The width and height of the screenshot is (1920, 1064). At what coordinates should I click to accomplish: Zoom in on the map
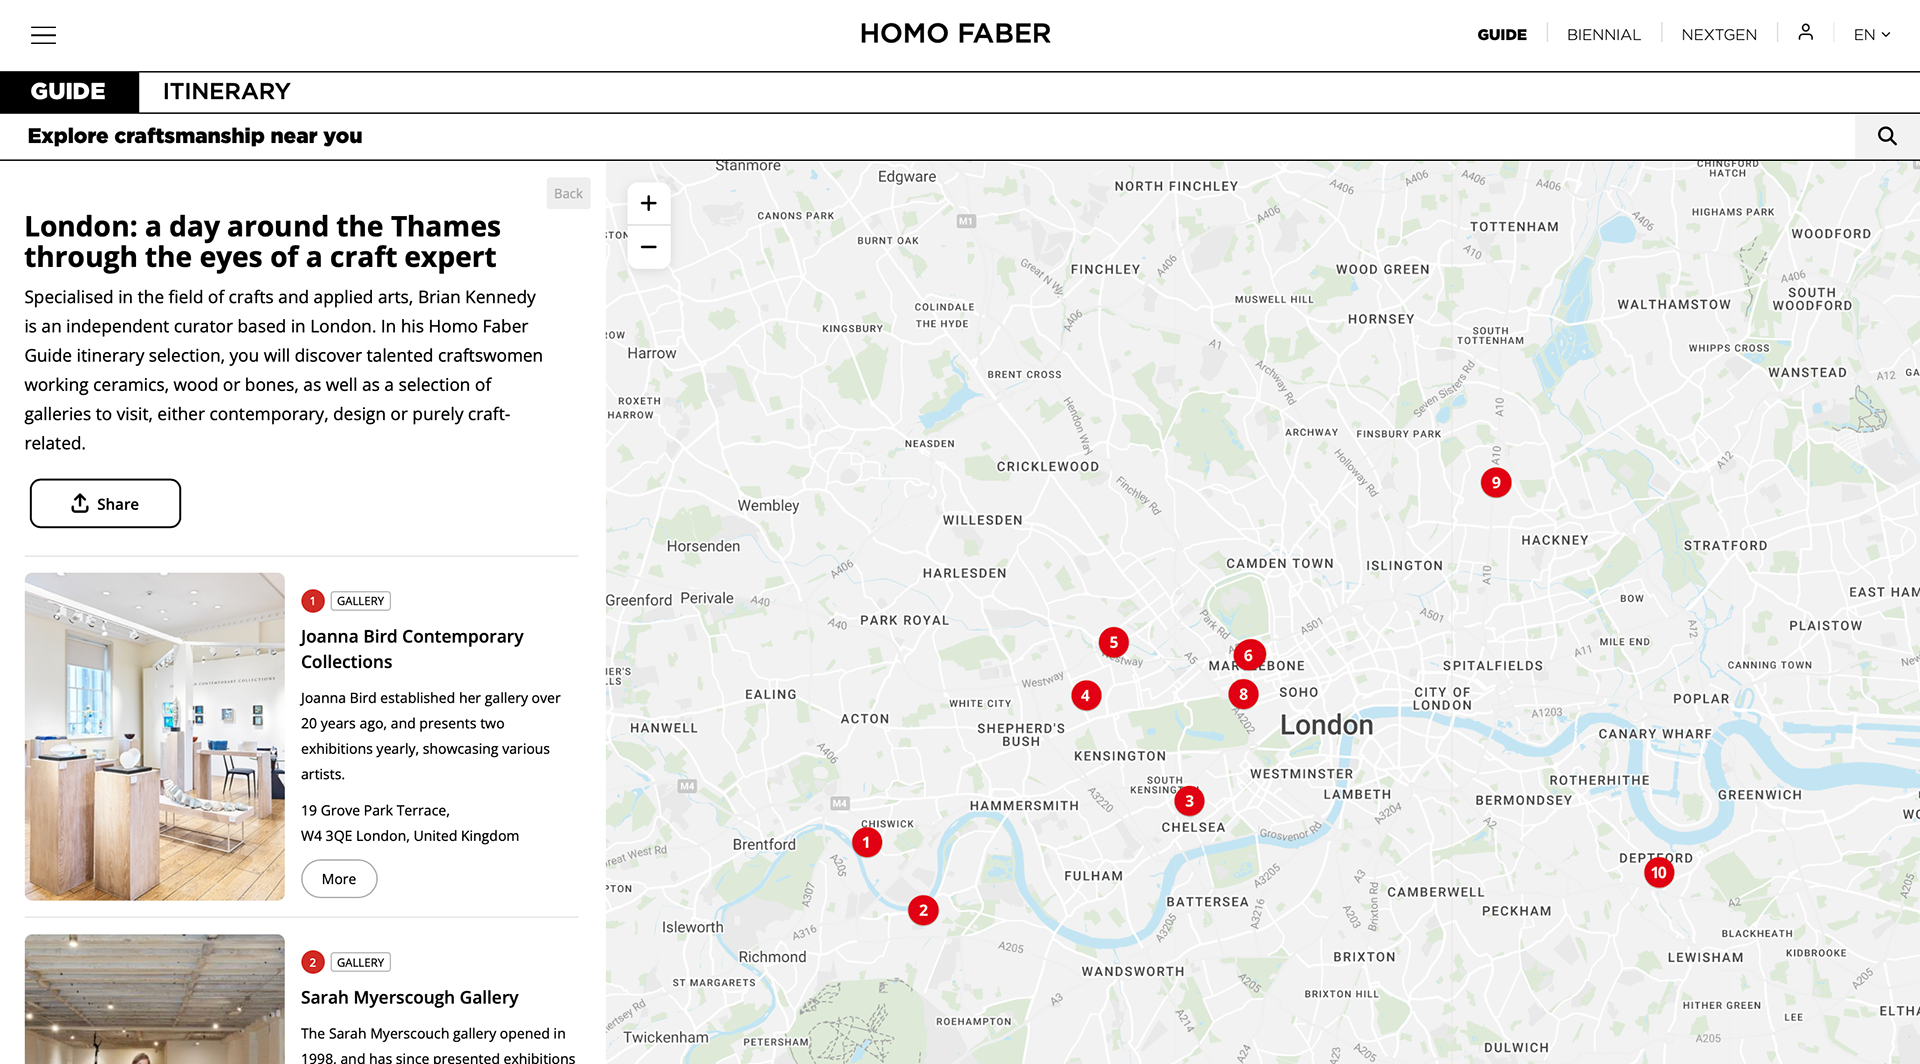(649, 204)
